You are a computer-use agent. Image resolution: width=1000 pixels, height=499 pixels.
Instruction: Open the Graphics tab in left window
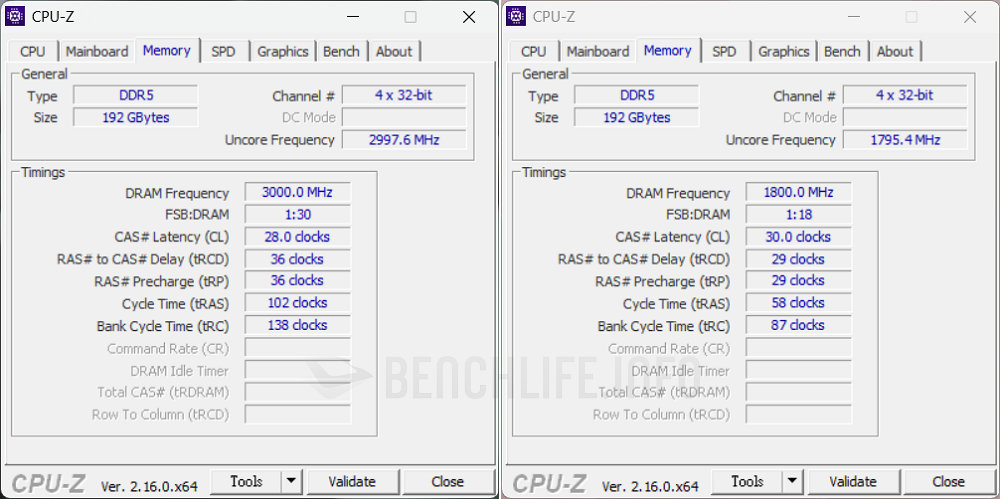point(283,52)
